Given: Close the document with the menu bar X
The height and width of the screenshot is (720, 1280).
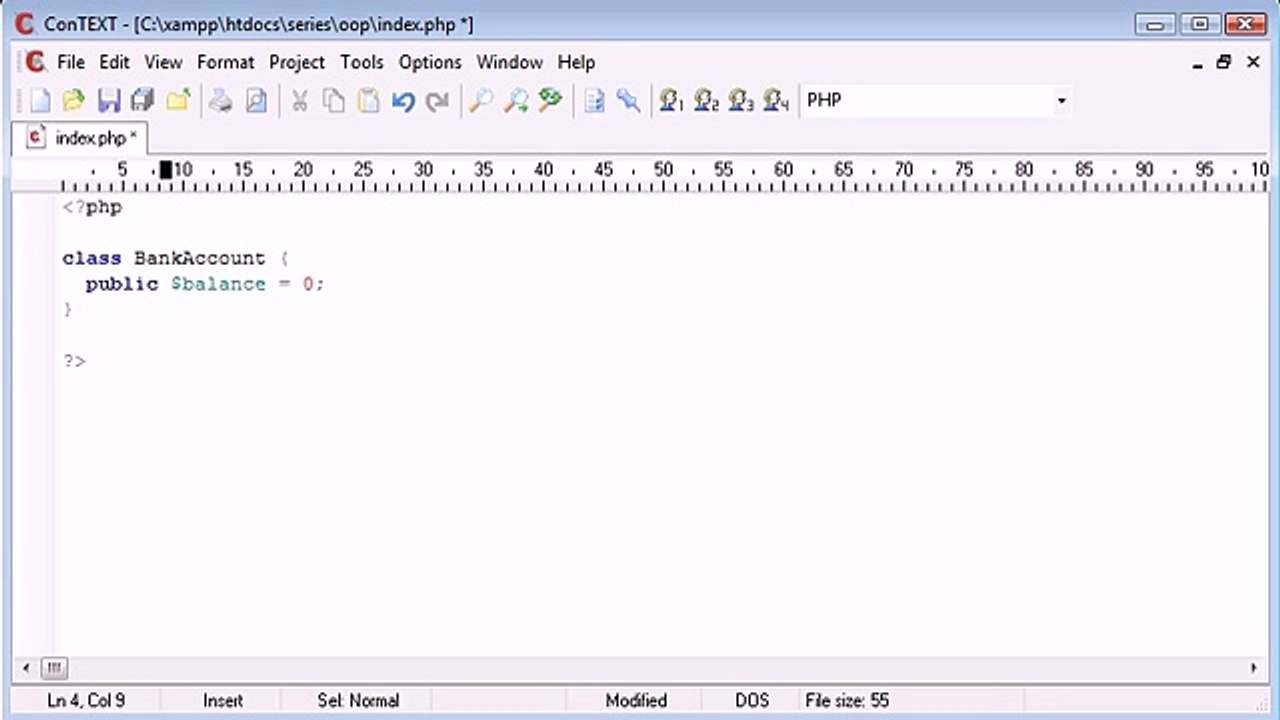Looking at the screenshot, I should click(1253, 62).
